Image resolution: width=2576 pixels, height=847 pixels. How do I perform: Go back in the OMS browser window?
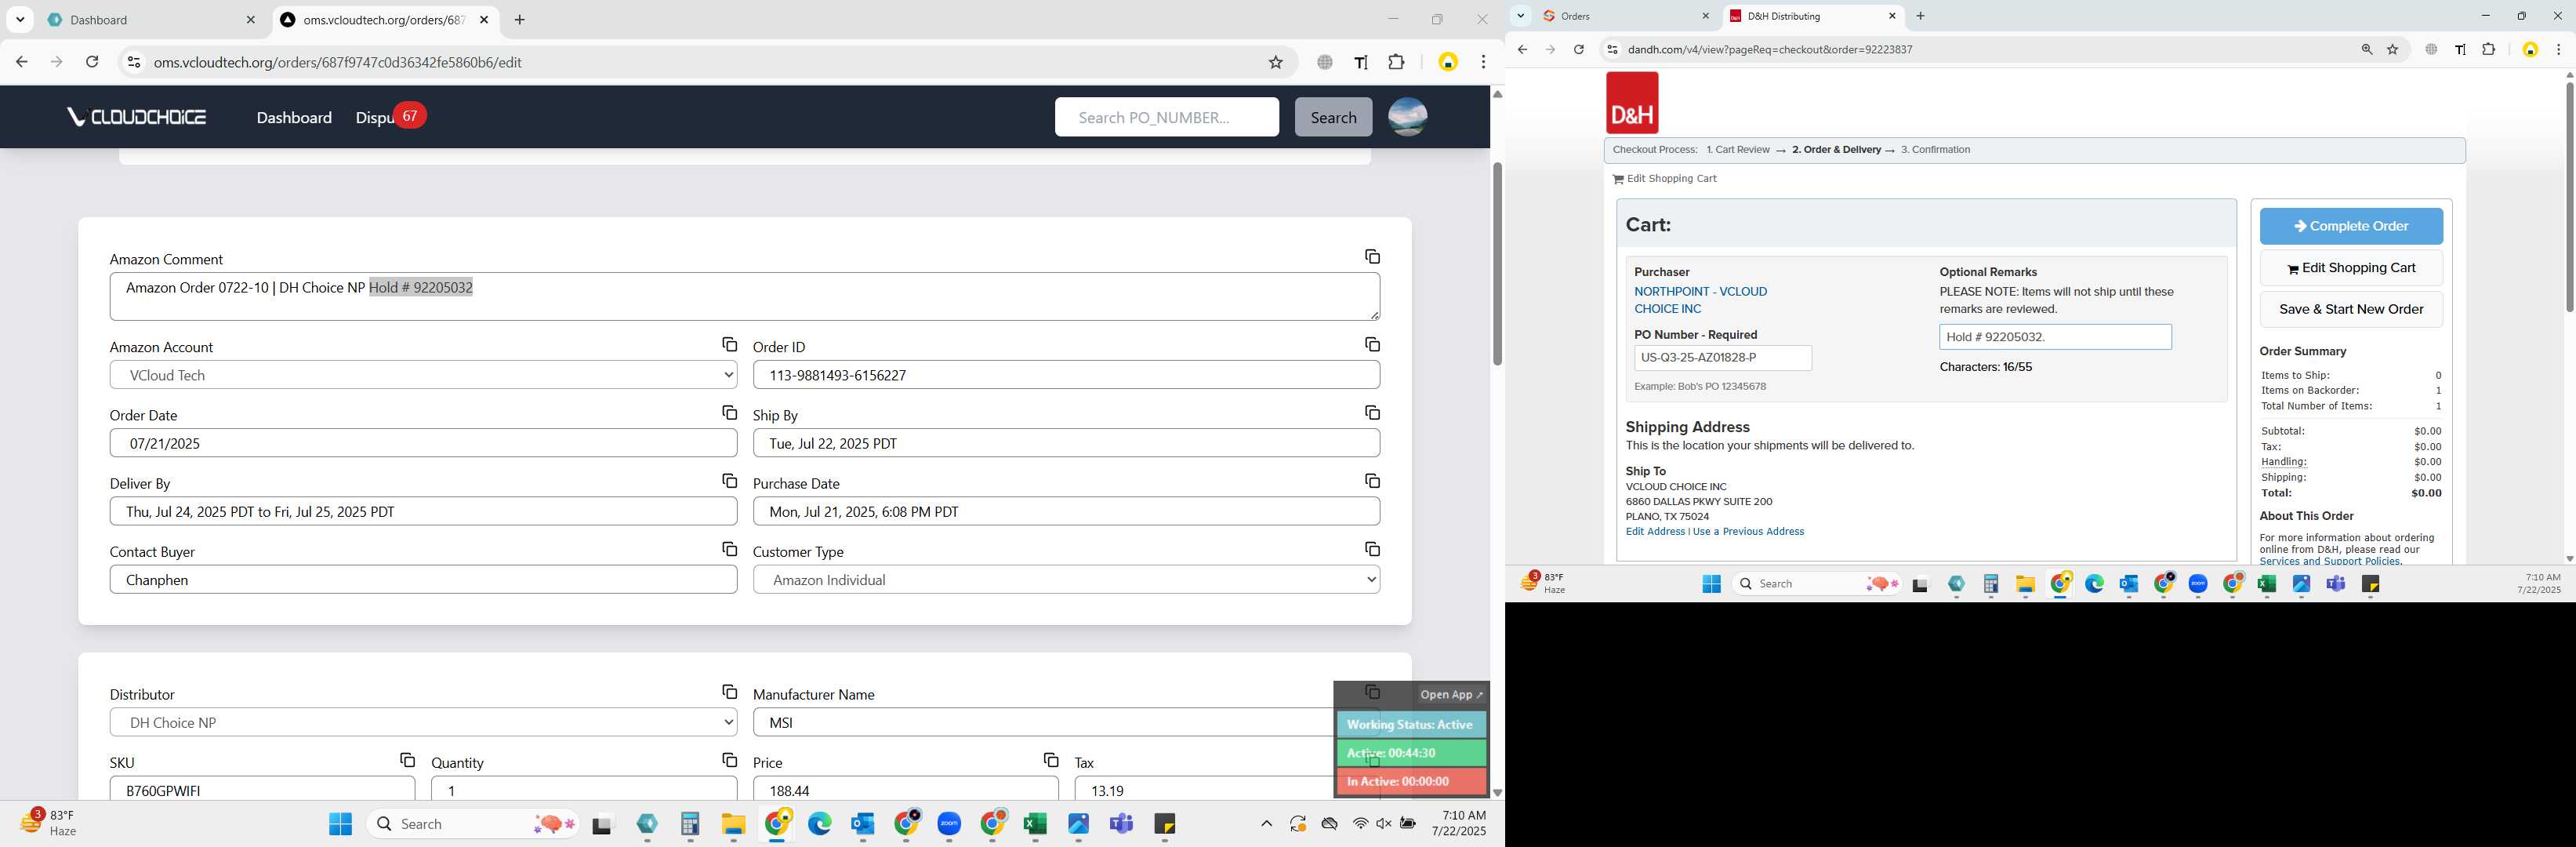(21, 62)
